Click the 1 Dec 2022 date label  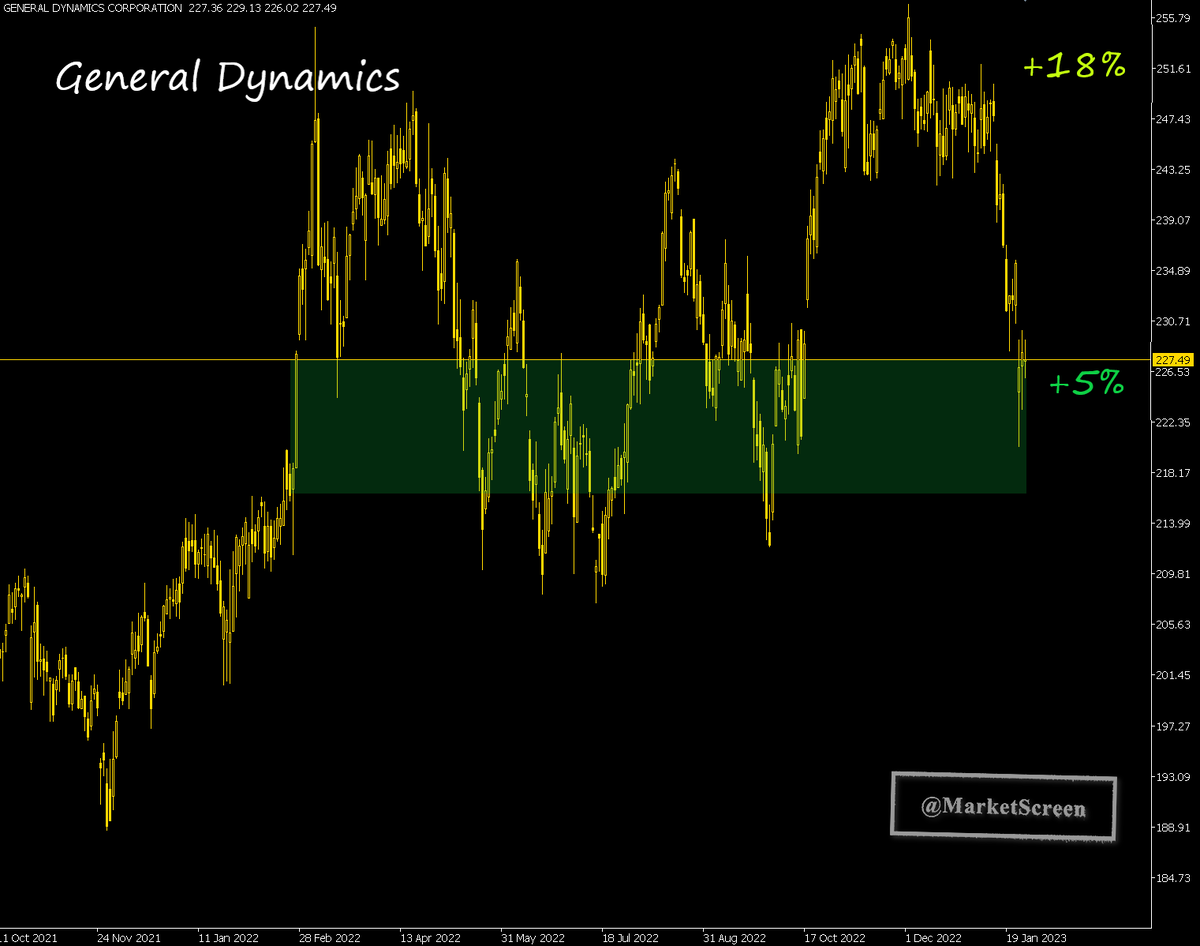pos(935,939)
